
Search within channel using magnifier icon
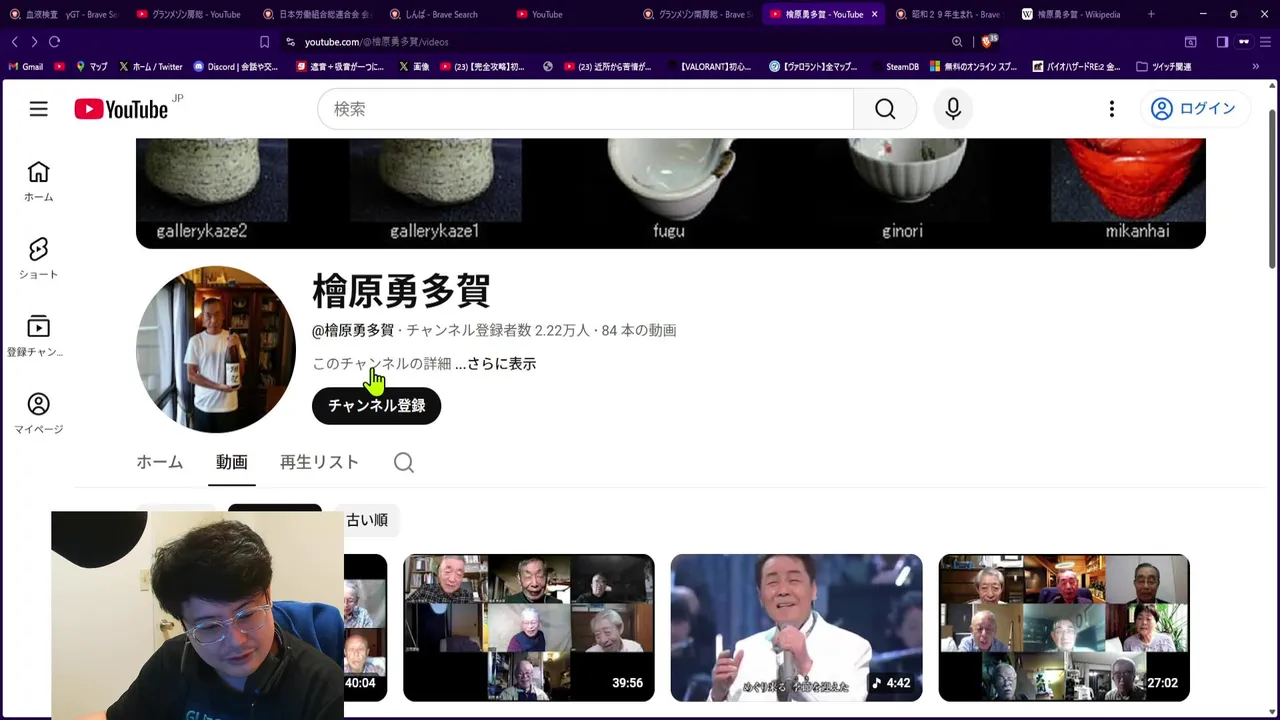click(404, 462)
